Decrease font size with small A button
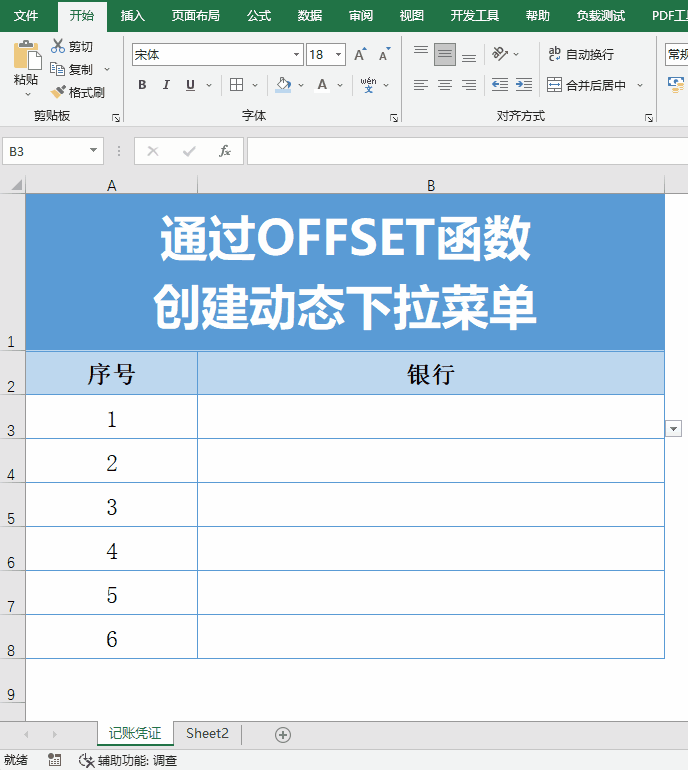This screenshot has width=688, height=770. click(385, 55)
